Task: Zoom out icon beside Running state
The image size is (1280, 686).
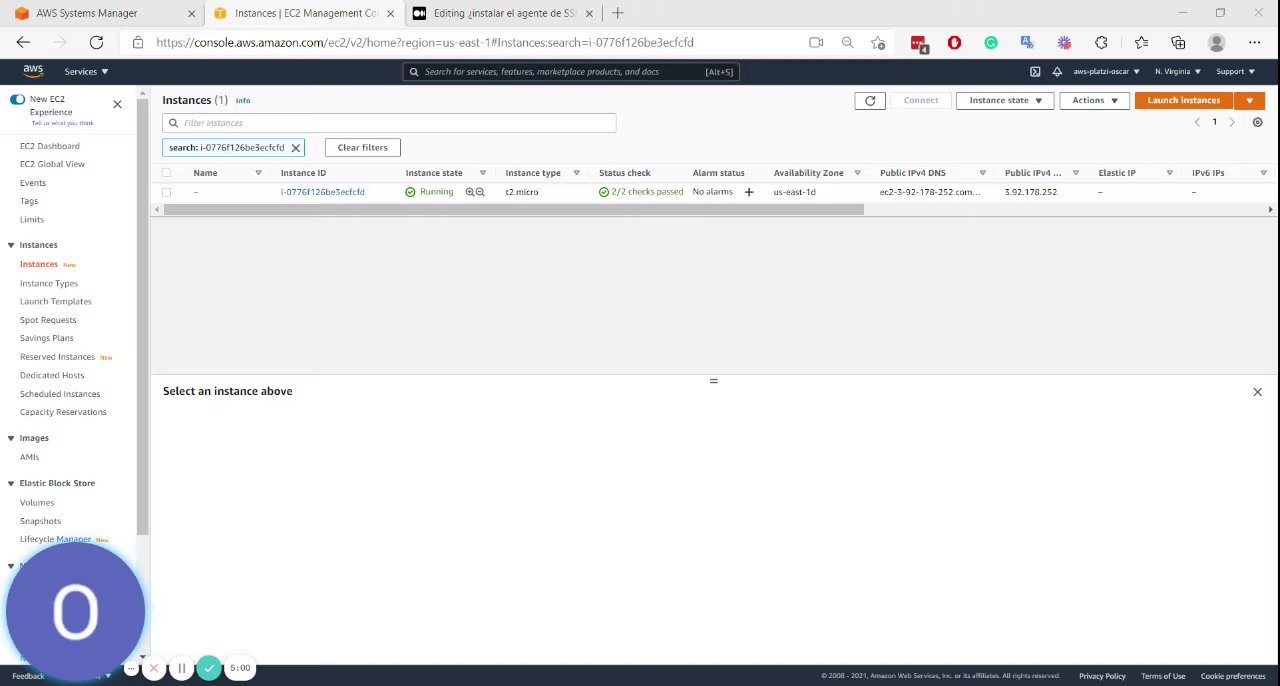Action: [480, 192]
